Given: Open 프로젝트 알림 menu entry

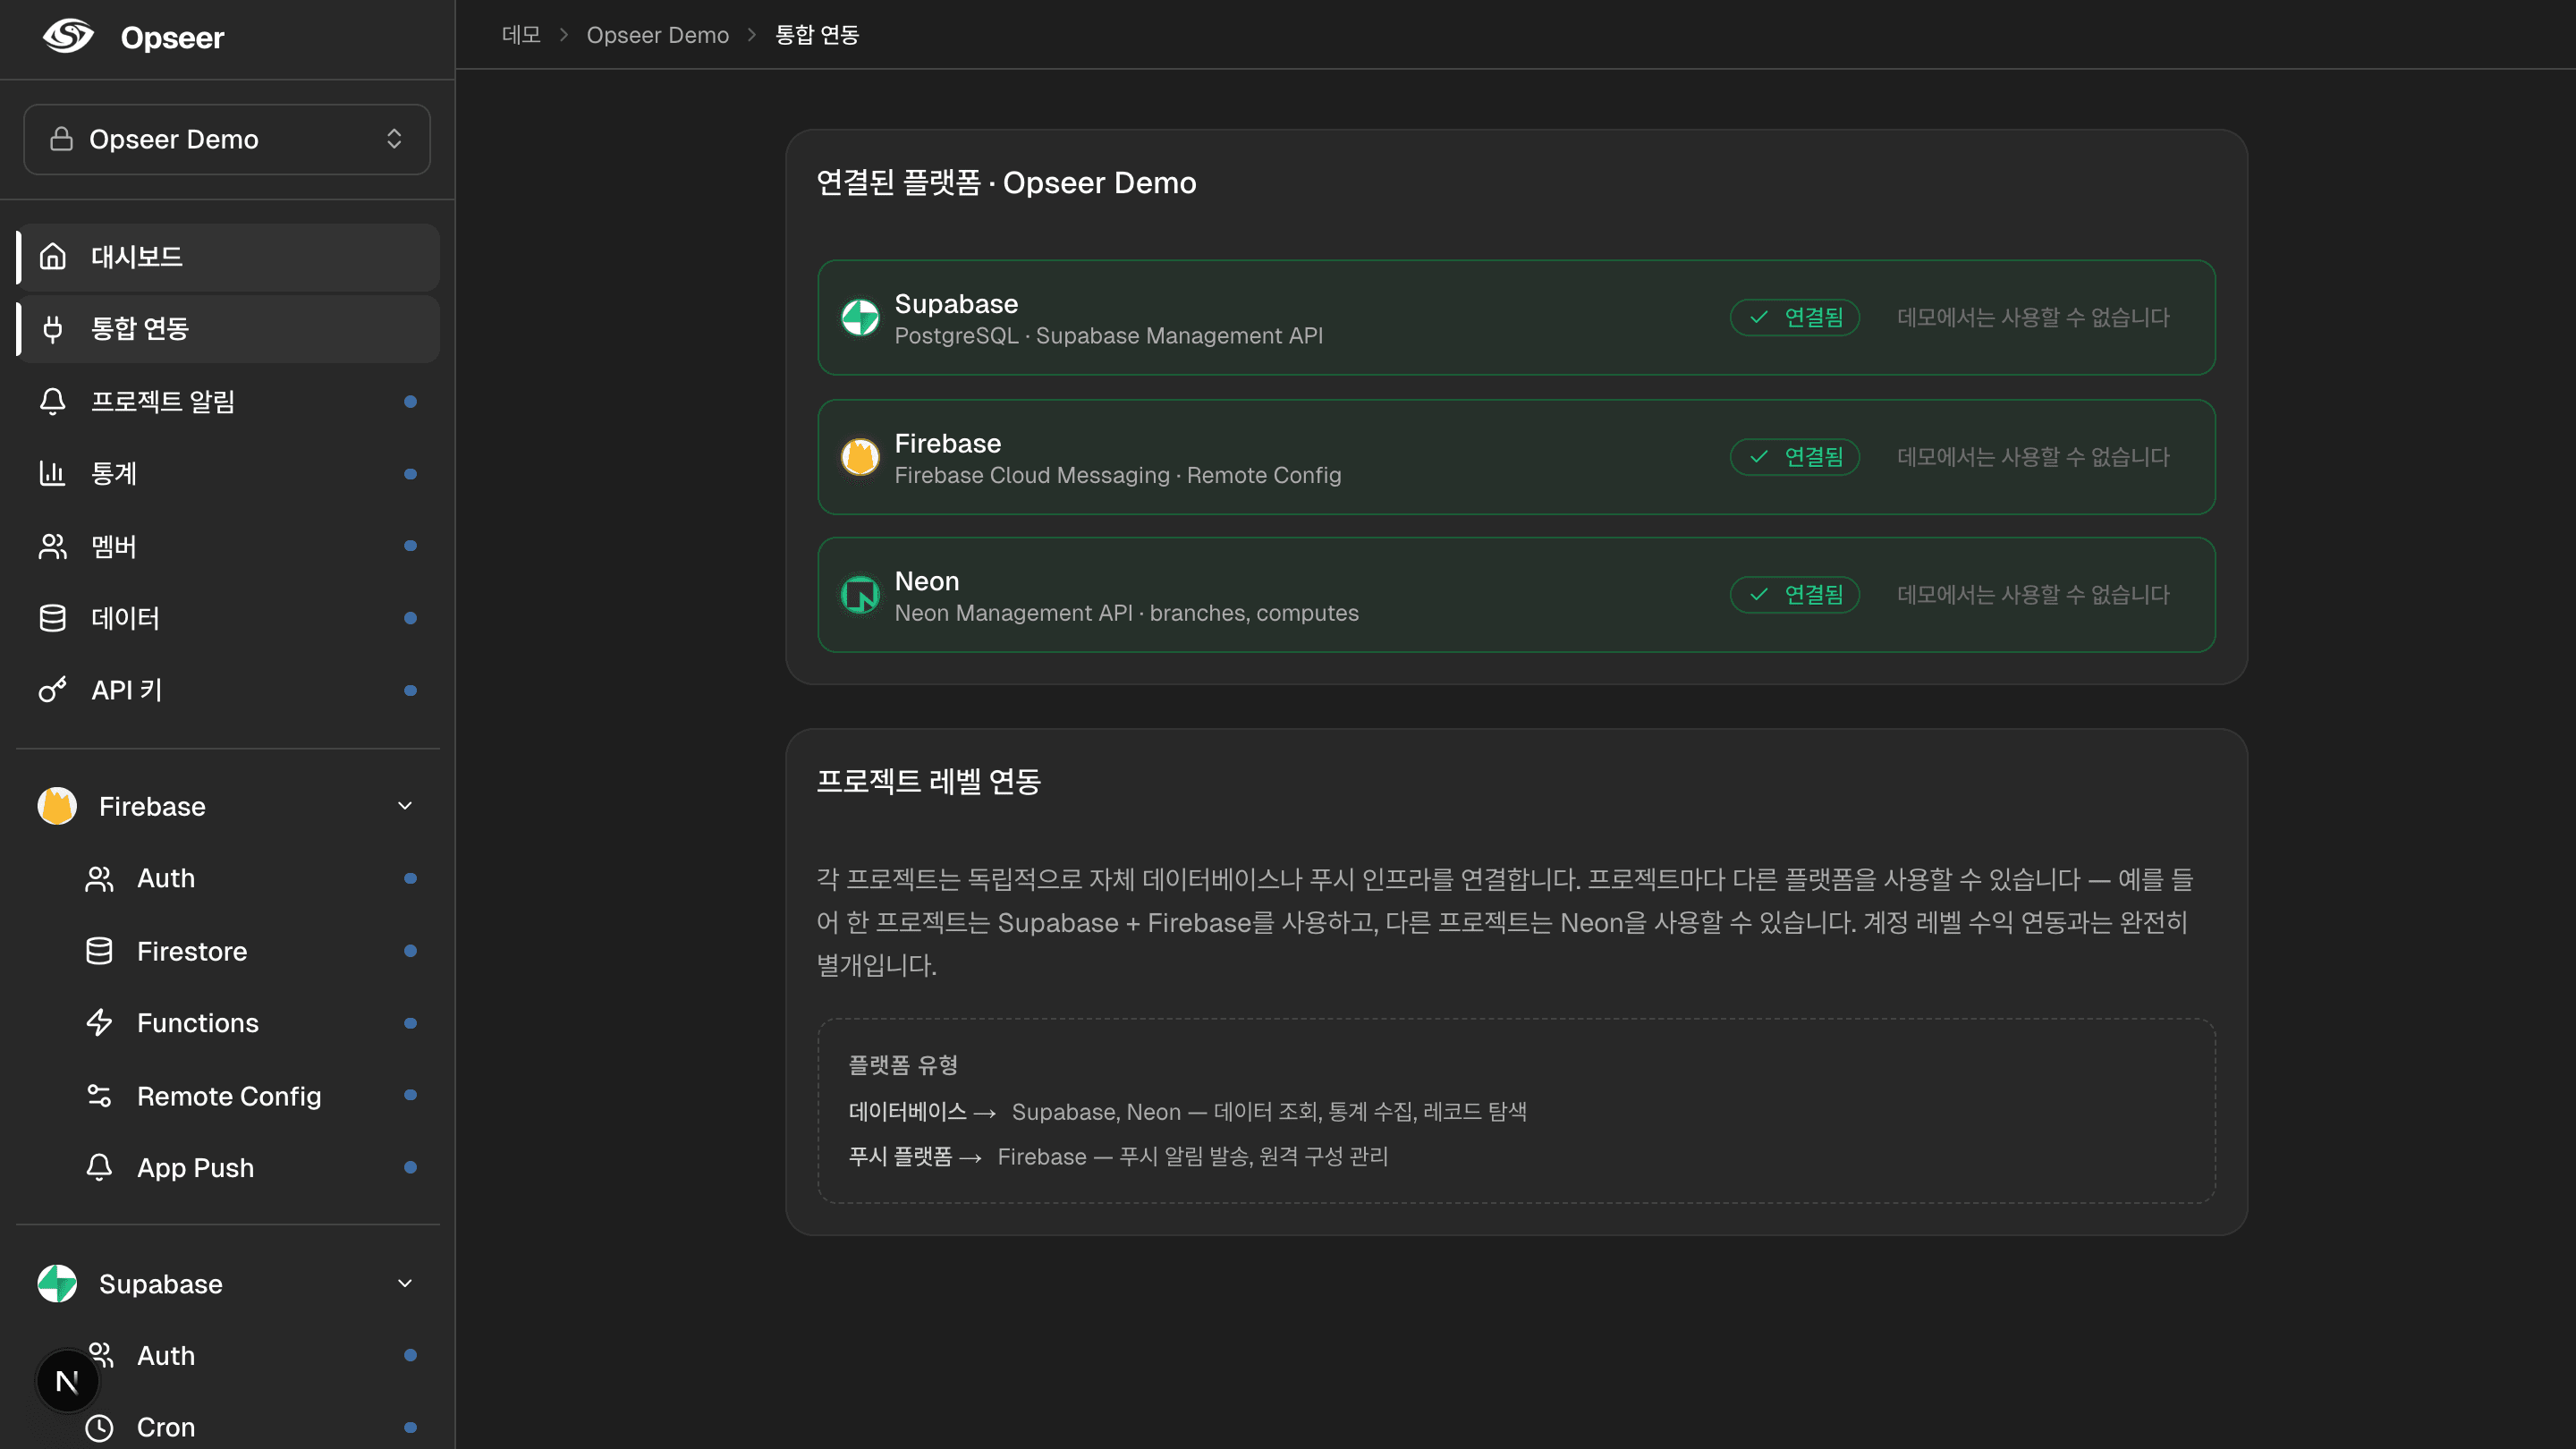Looking at the screenshot, I should (229, 401).
